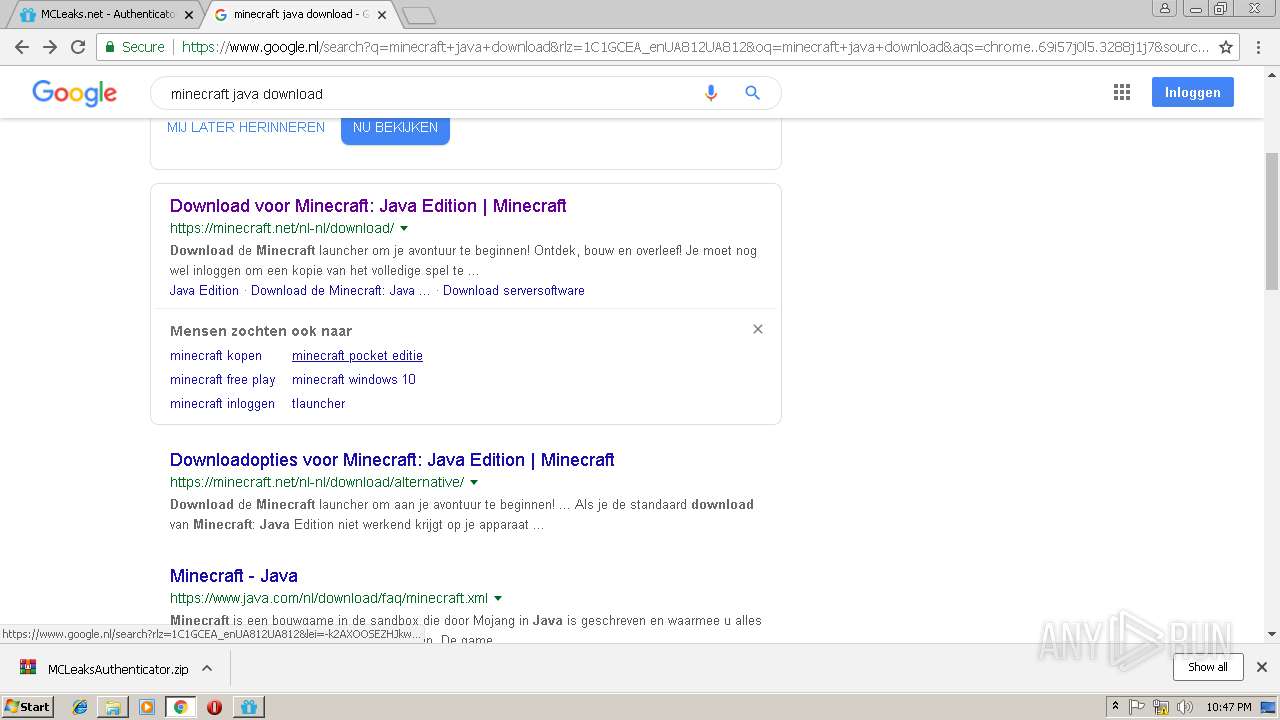Select the Chrome taskbar icon
Screen dimensions: 1280x720
(180, 707)
